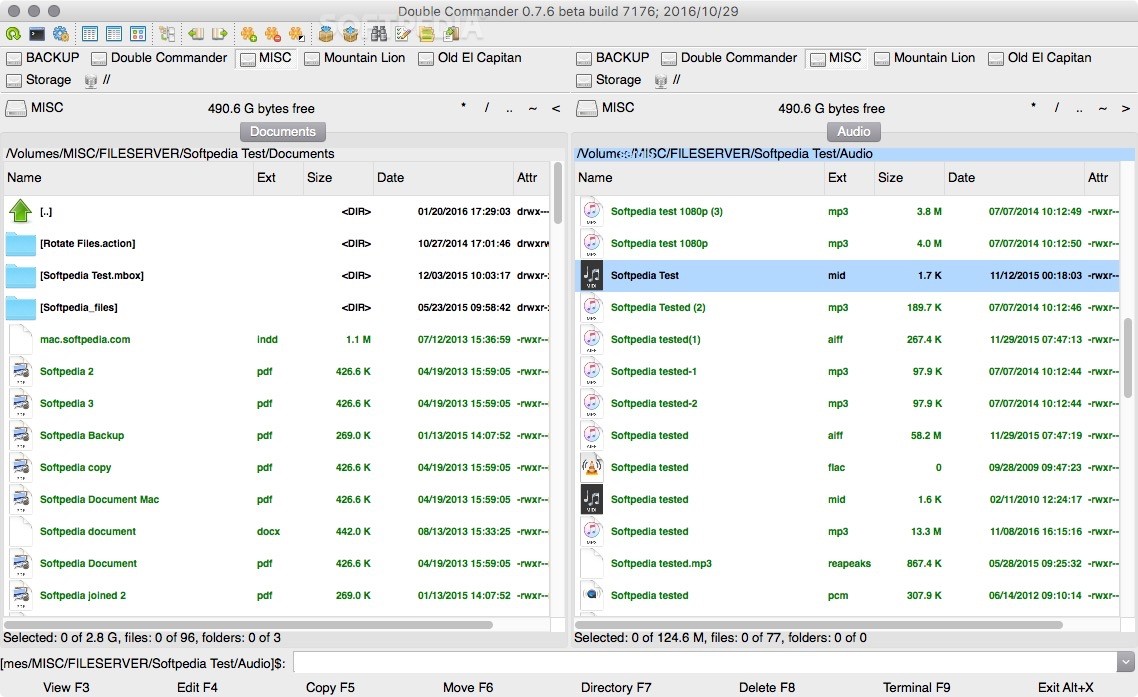This screenshot has height=697, width=1138.
Task: Select Old El Capitan drive in right panel
Action: [x=1040, y=58]
